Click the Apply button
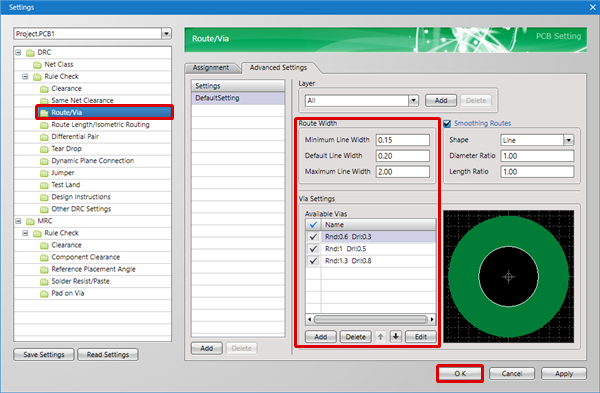600x393 pixels. click(564, 373)
